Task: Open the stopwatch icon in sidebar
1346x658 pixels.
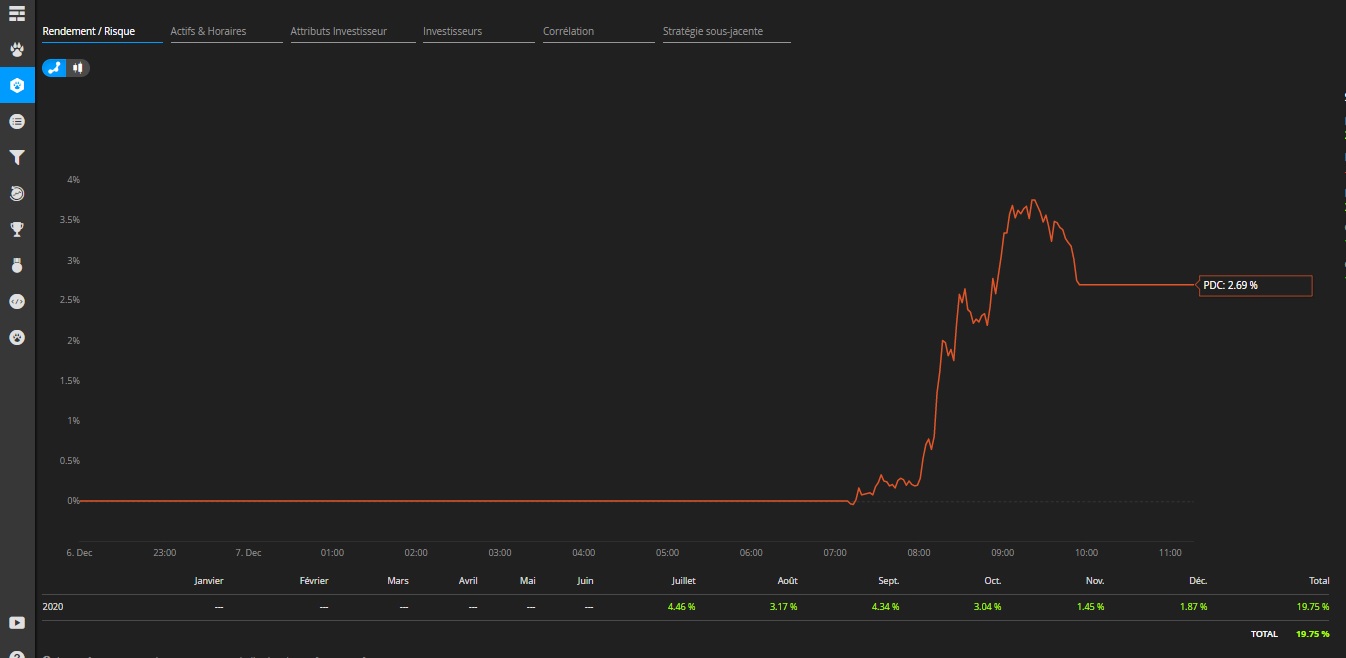Action: 17,193
